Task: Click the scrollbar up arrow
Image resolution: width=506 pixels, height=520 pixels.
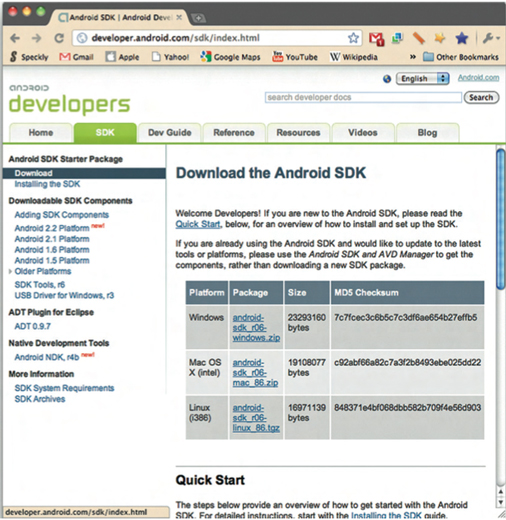Action: 500,491
